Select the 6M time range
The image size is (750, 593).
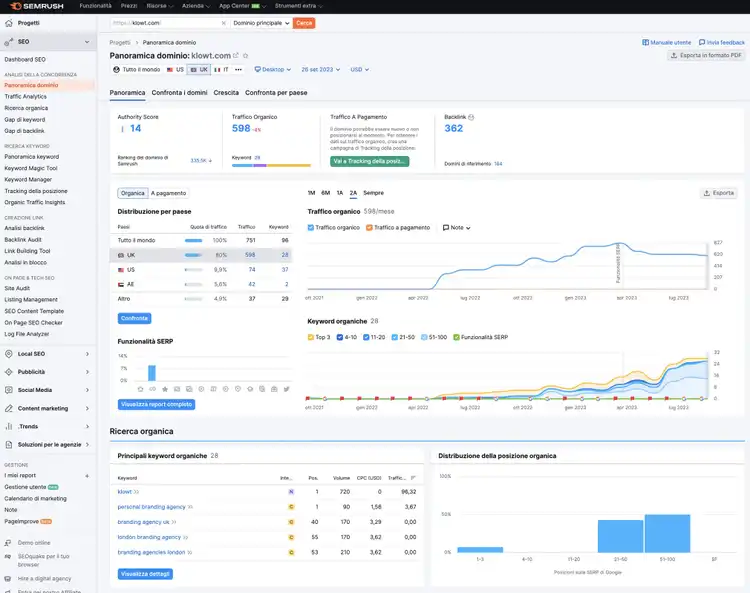326,193
